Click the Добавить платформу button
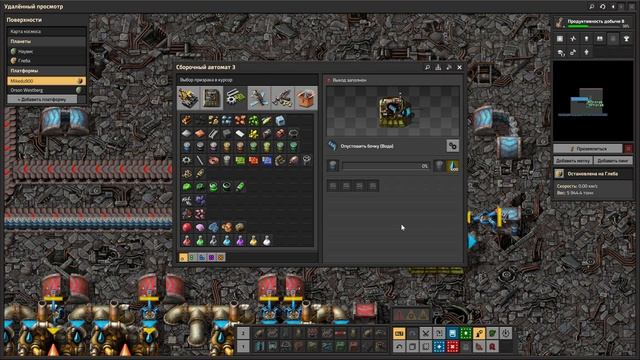Image resolution: width=640 pixels, height=360 pixels. [x=42, y=99]
